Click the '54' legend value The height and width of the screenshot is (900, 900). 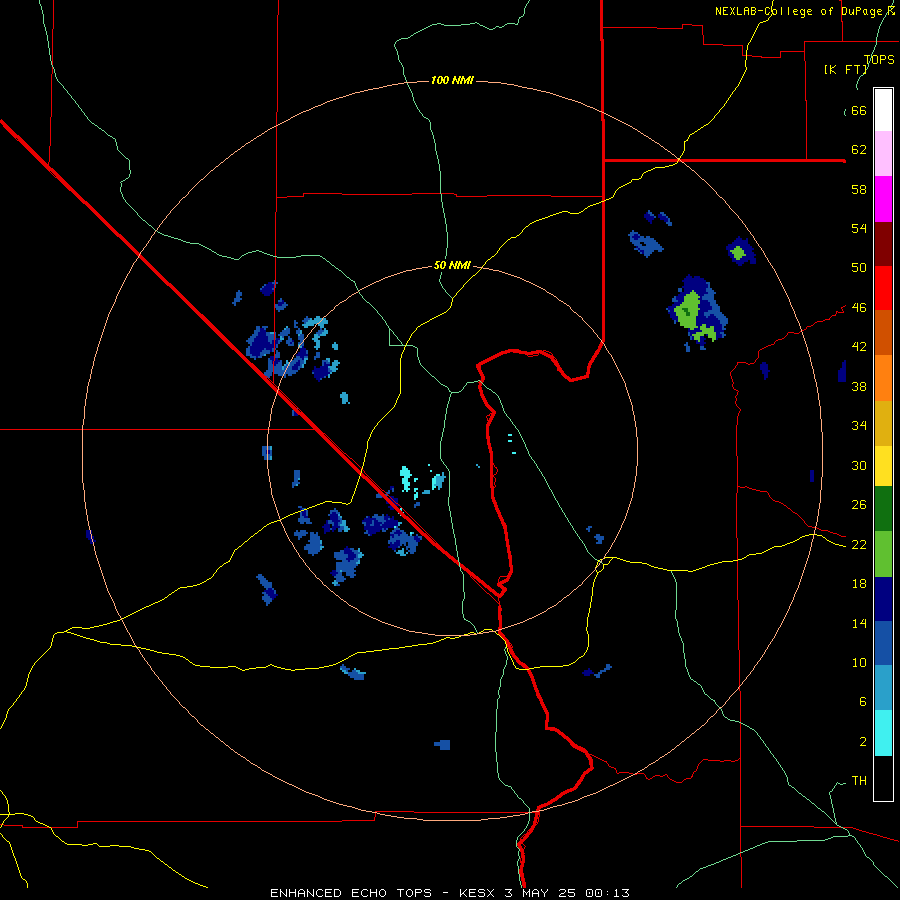click(x=859, y=228)
